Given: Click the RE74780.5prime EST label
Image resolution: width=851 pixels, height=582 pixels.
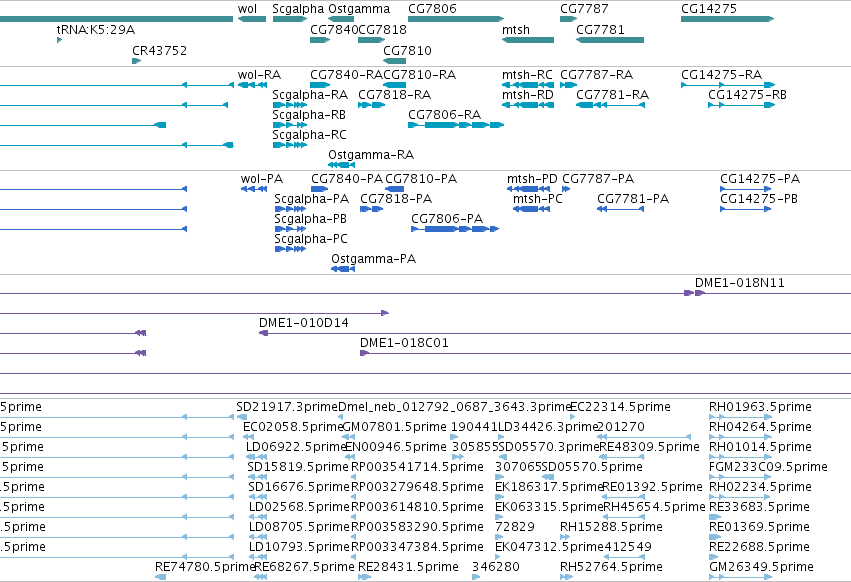Looking at the screenshot, I should coord(205,567).
